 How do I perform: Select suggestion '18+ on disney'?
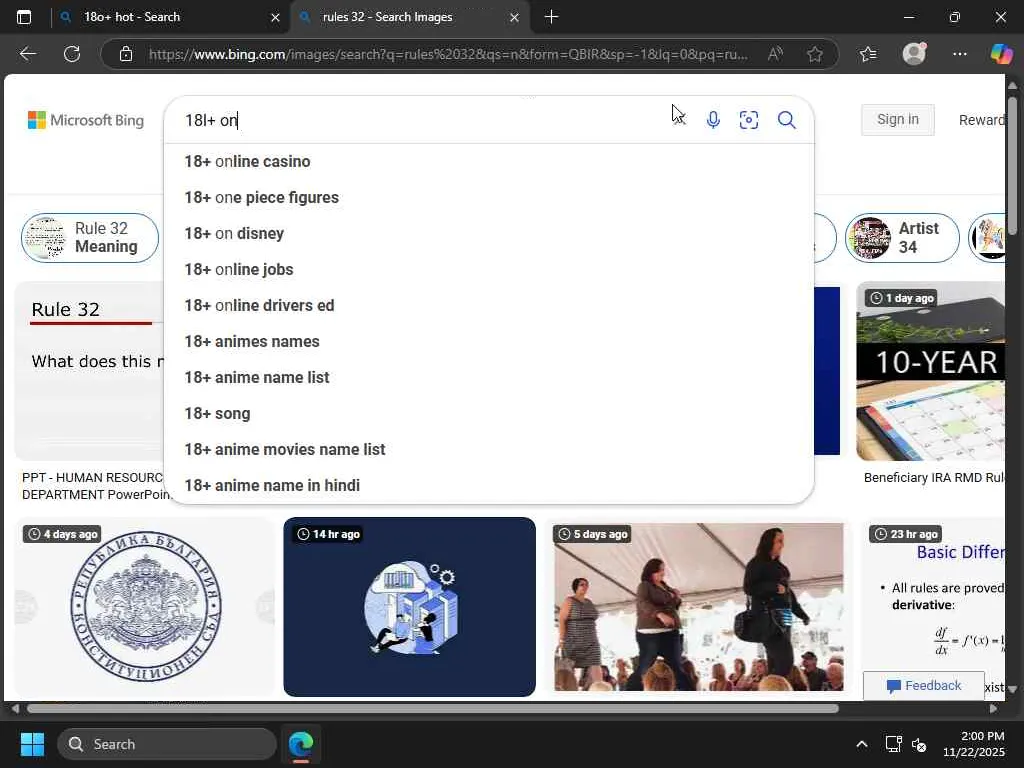pyautogui.click(x=488, y=233)
